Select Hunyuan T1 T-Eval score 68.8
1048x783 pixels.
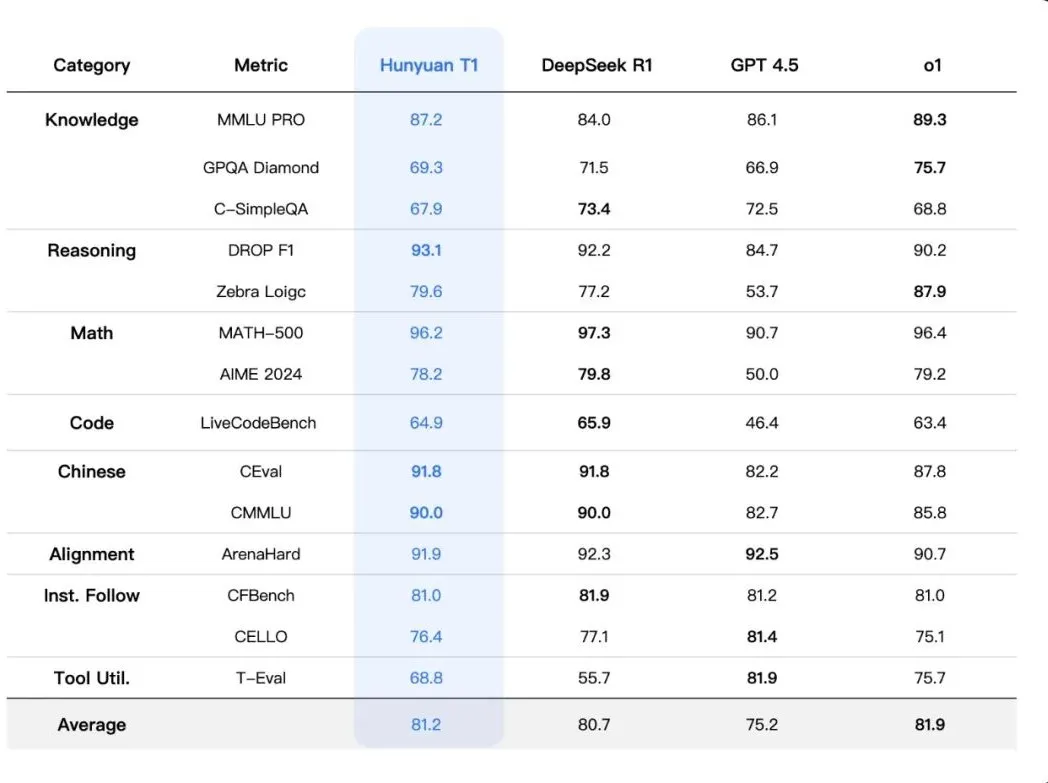426,678
